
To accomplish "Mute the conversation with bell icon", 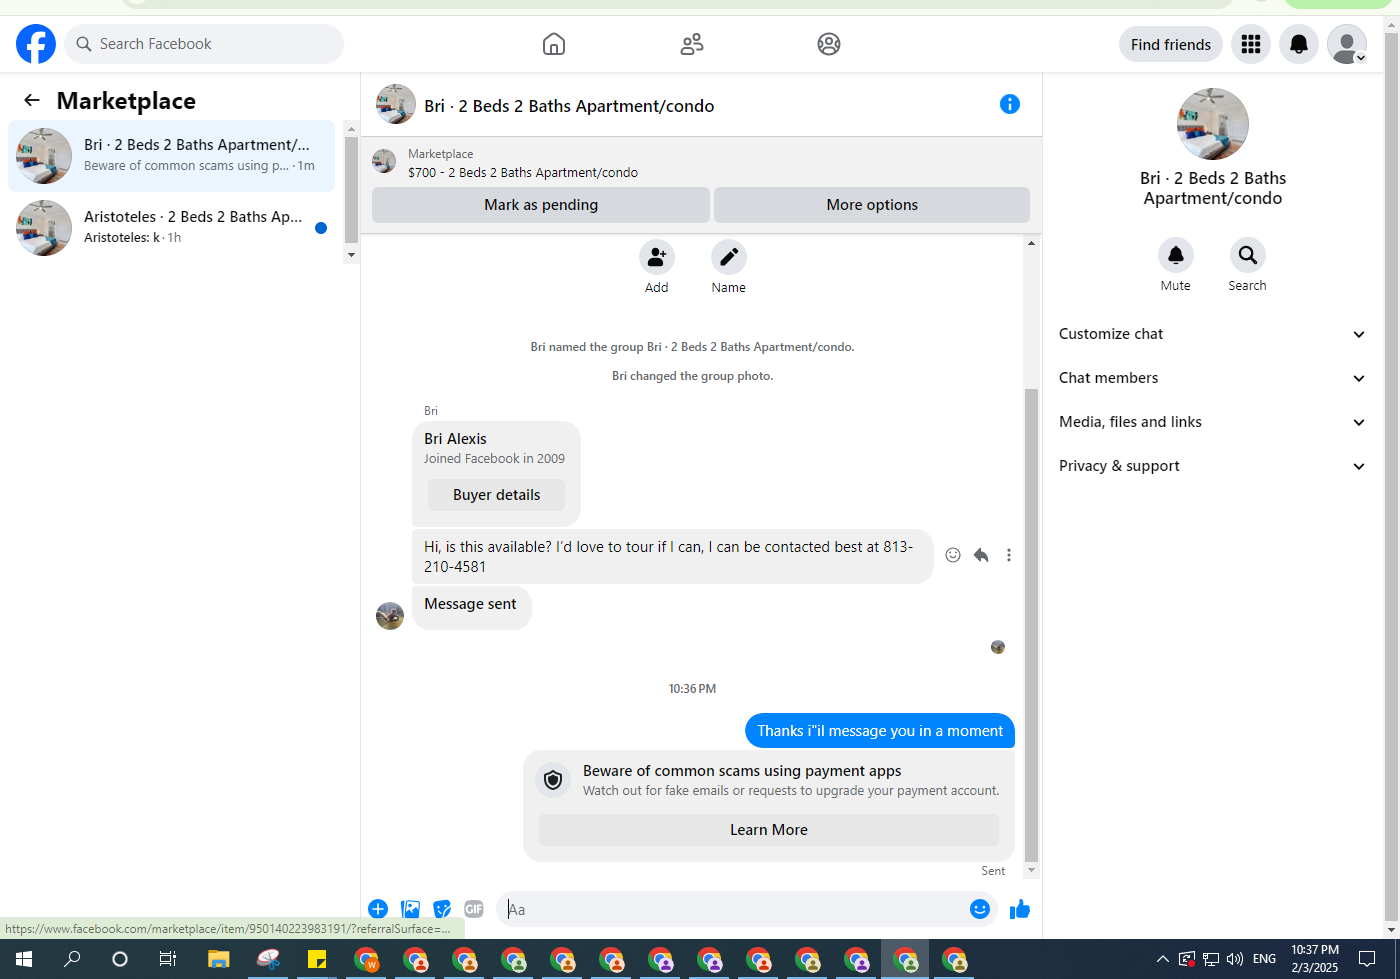I will (x=1176, y=255).
